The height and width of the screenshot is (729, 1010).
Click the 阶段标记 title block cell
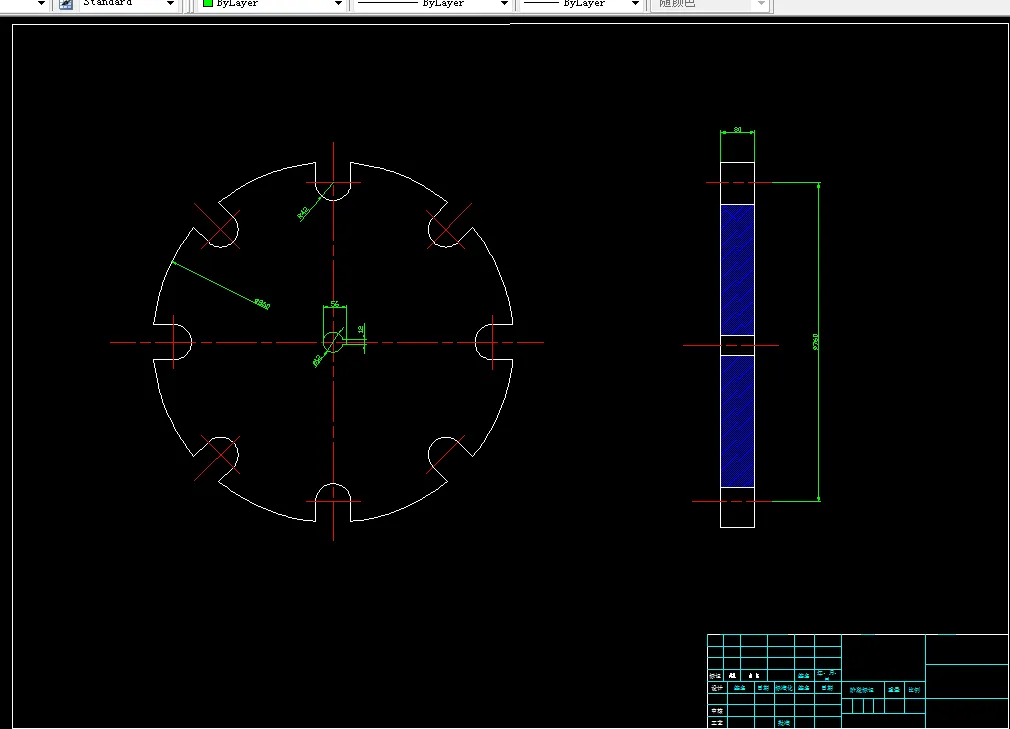pos(861,690)
